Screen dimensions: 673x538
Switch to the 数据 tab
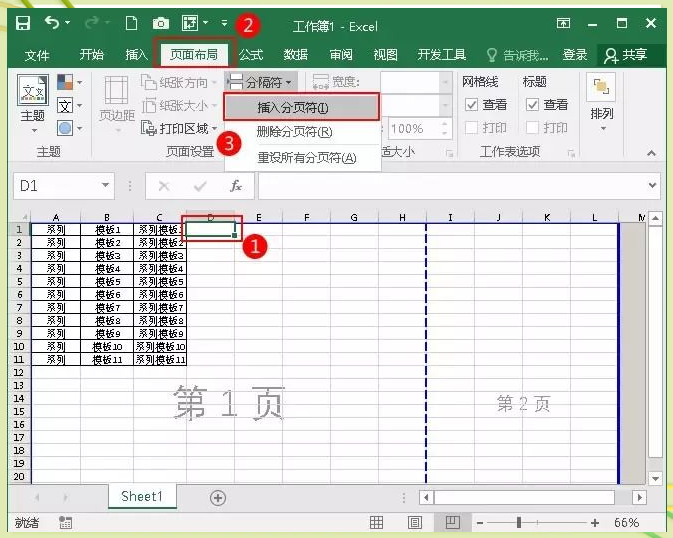click(x=295, y=55)
